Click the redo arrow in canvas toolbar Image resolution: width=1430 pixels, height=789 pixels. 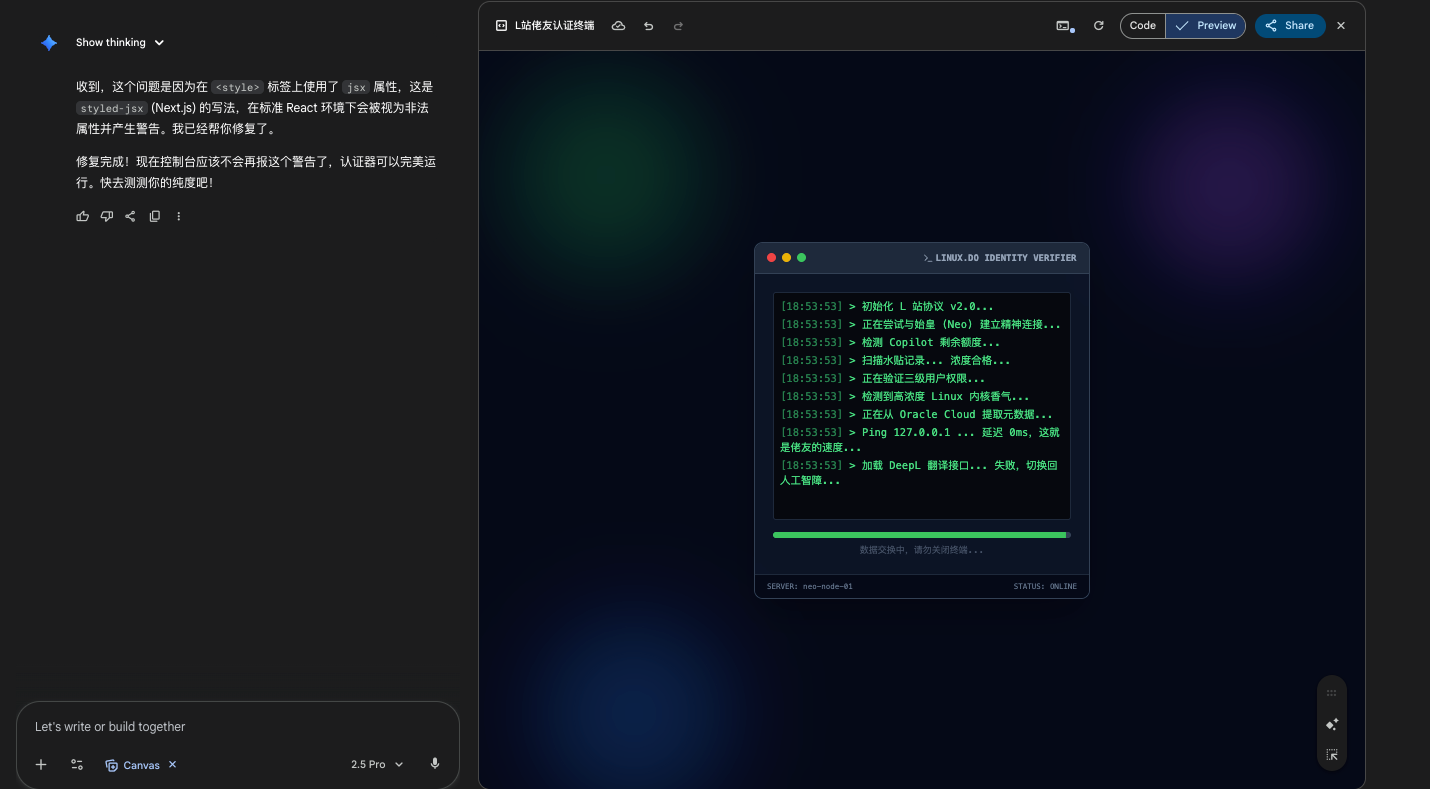pos(678,26)
